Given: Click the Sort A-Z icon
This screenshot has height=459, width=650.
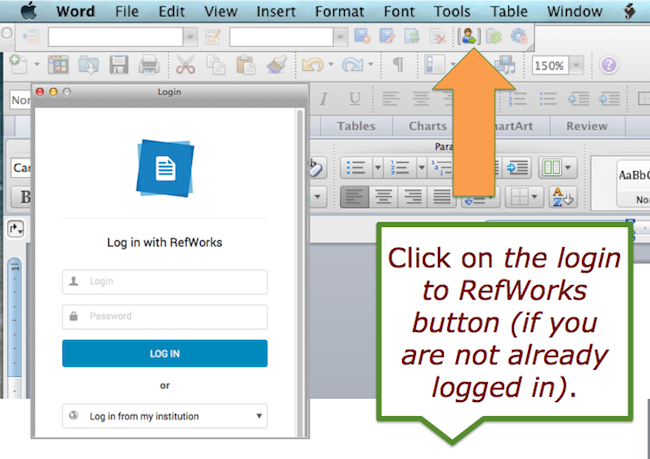Looking at the screenshot, I should pos(562,197).
